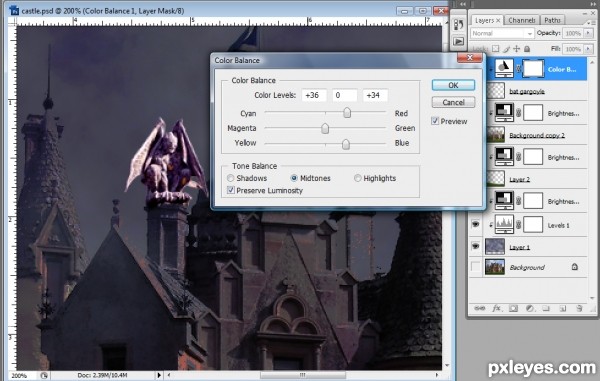This screenshot has width=600, height=381.
Task: Click Cancel in Color Balance dialog
Action: (x=453, y=102)
